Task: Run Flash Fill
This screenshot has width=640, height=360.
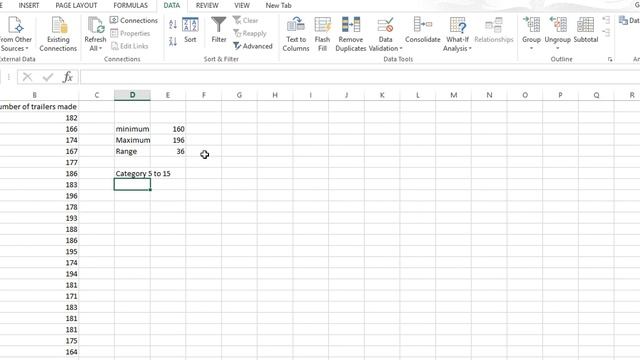Action: pyautogui.click(x=322, y=34)
